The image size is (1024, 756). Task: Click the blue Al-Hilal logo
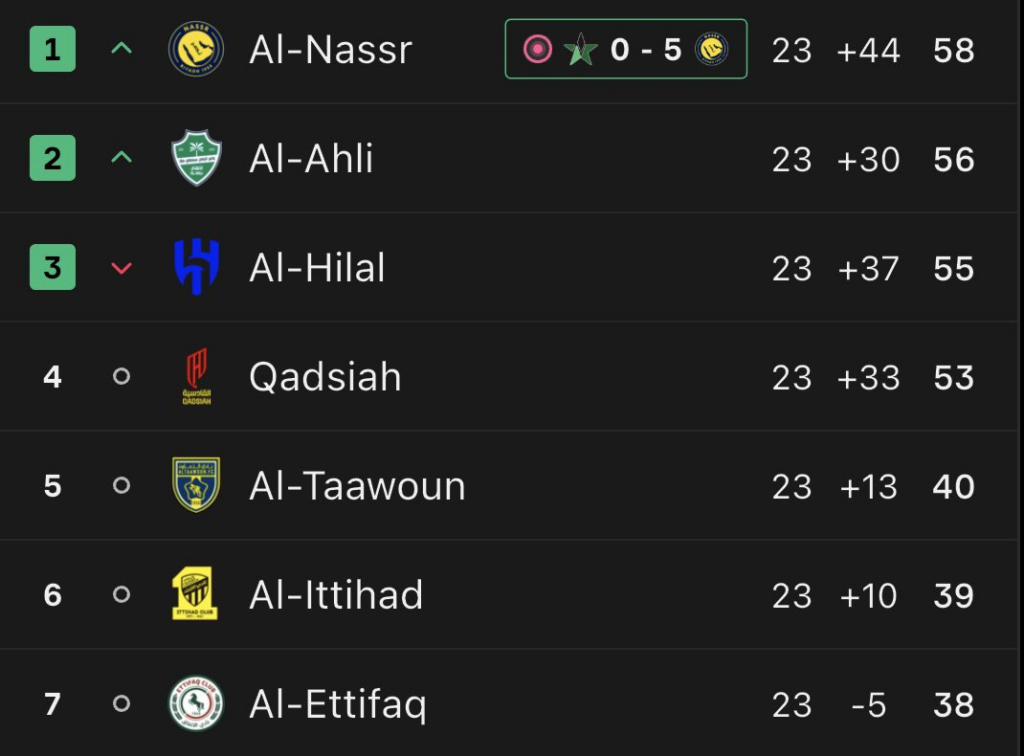point(196,267)
